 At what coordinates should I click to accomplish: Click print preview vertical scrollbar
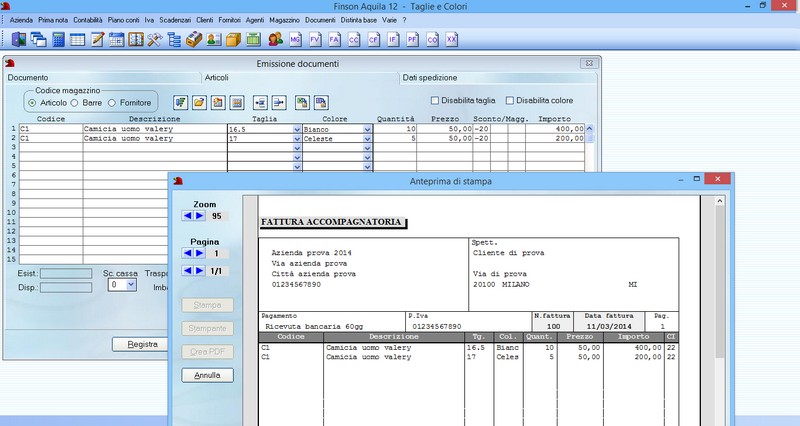tap(720, 282)
